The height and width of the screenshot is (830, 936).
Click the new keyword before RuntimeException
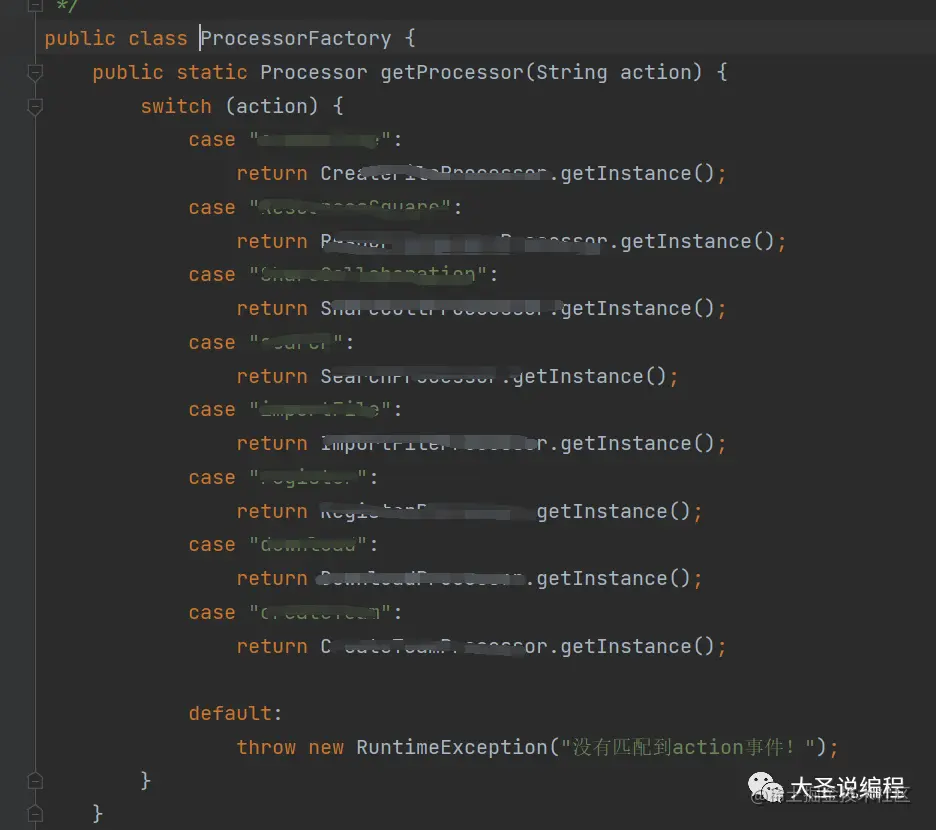click(x=326, y=748)
